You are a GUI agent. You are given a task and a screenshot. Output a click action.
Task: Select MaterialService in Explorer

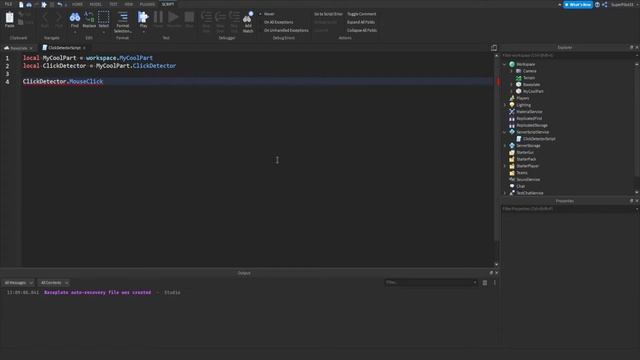(529, 112)
